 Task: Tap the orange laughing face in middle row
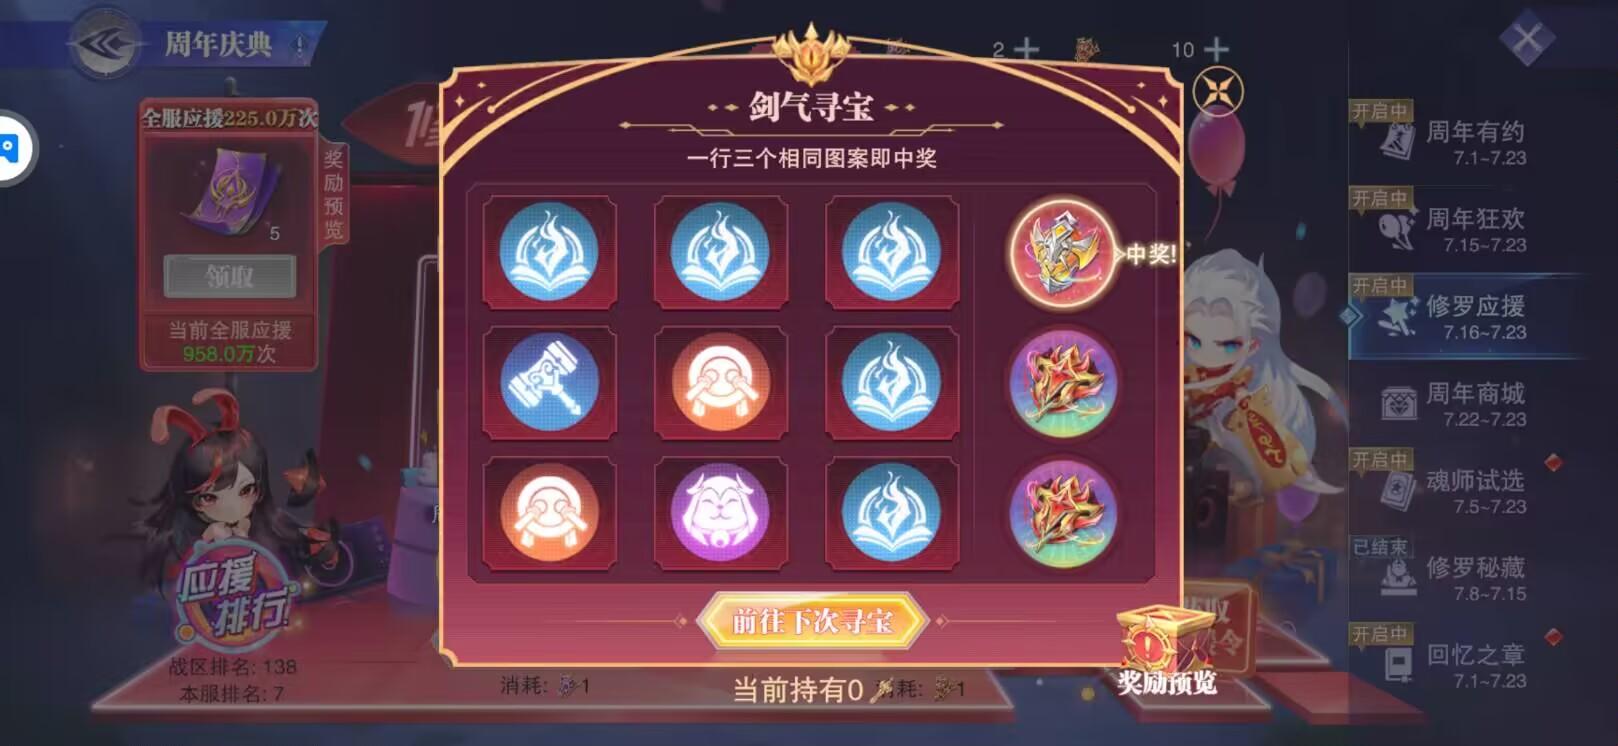[x=719, y=382]
